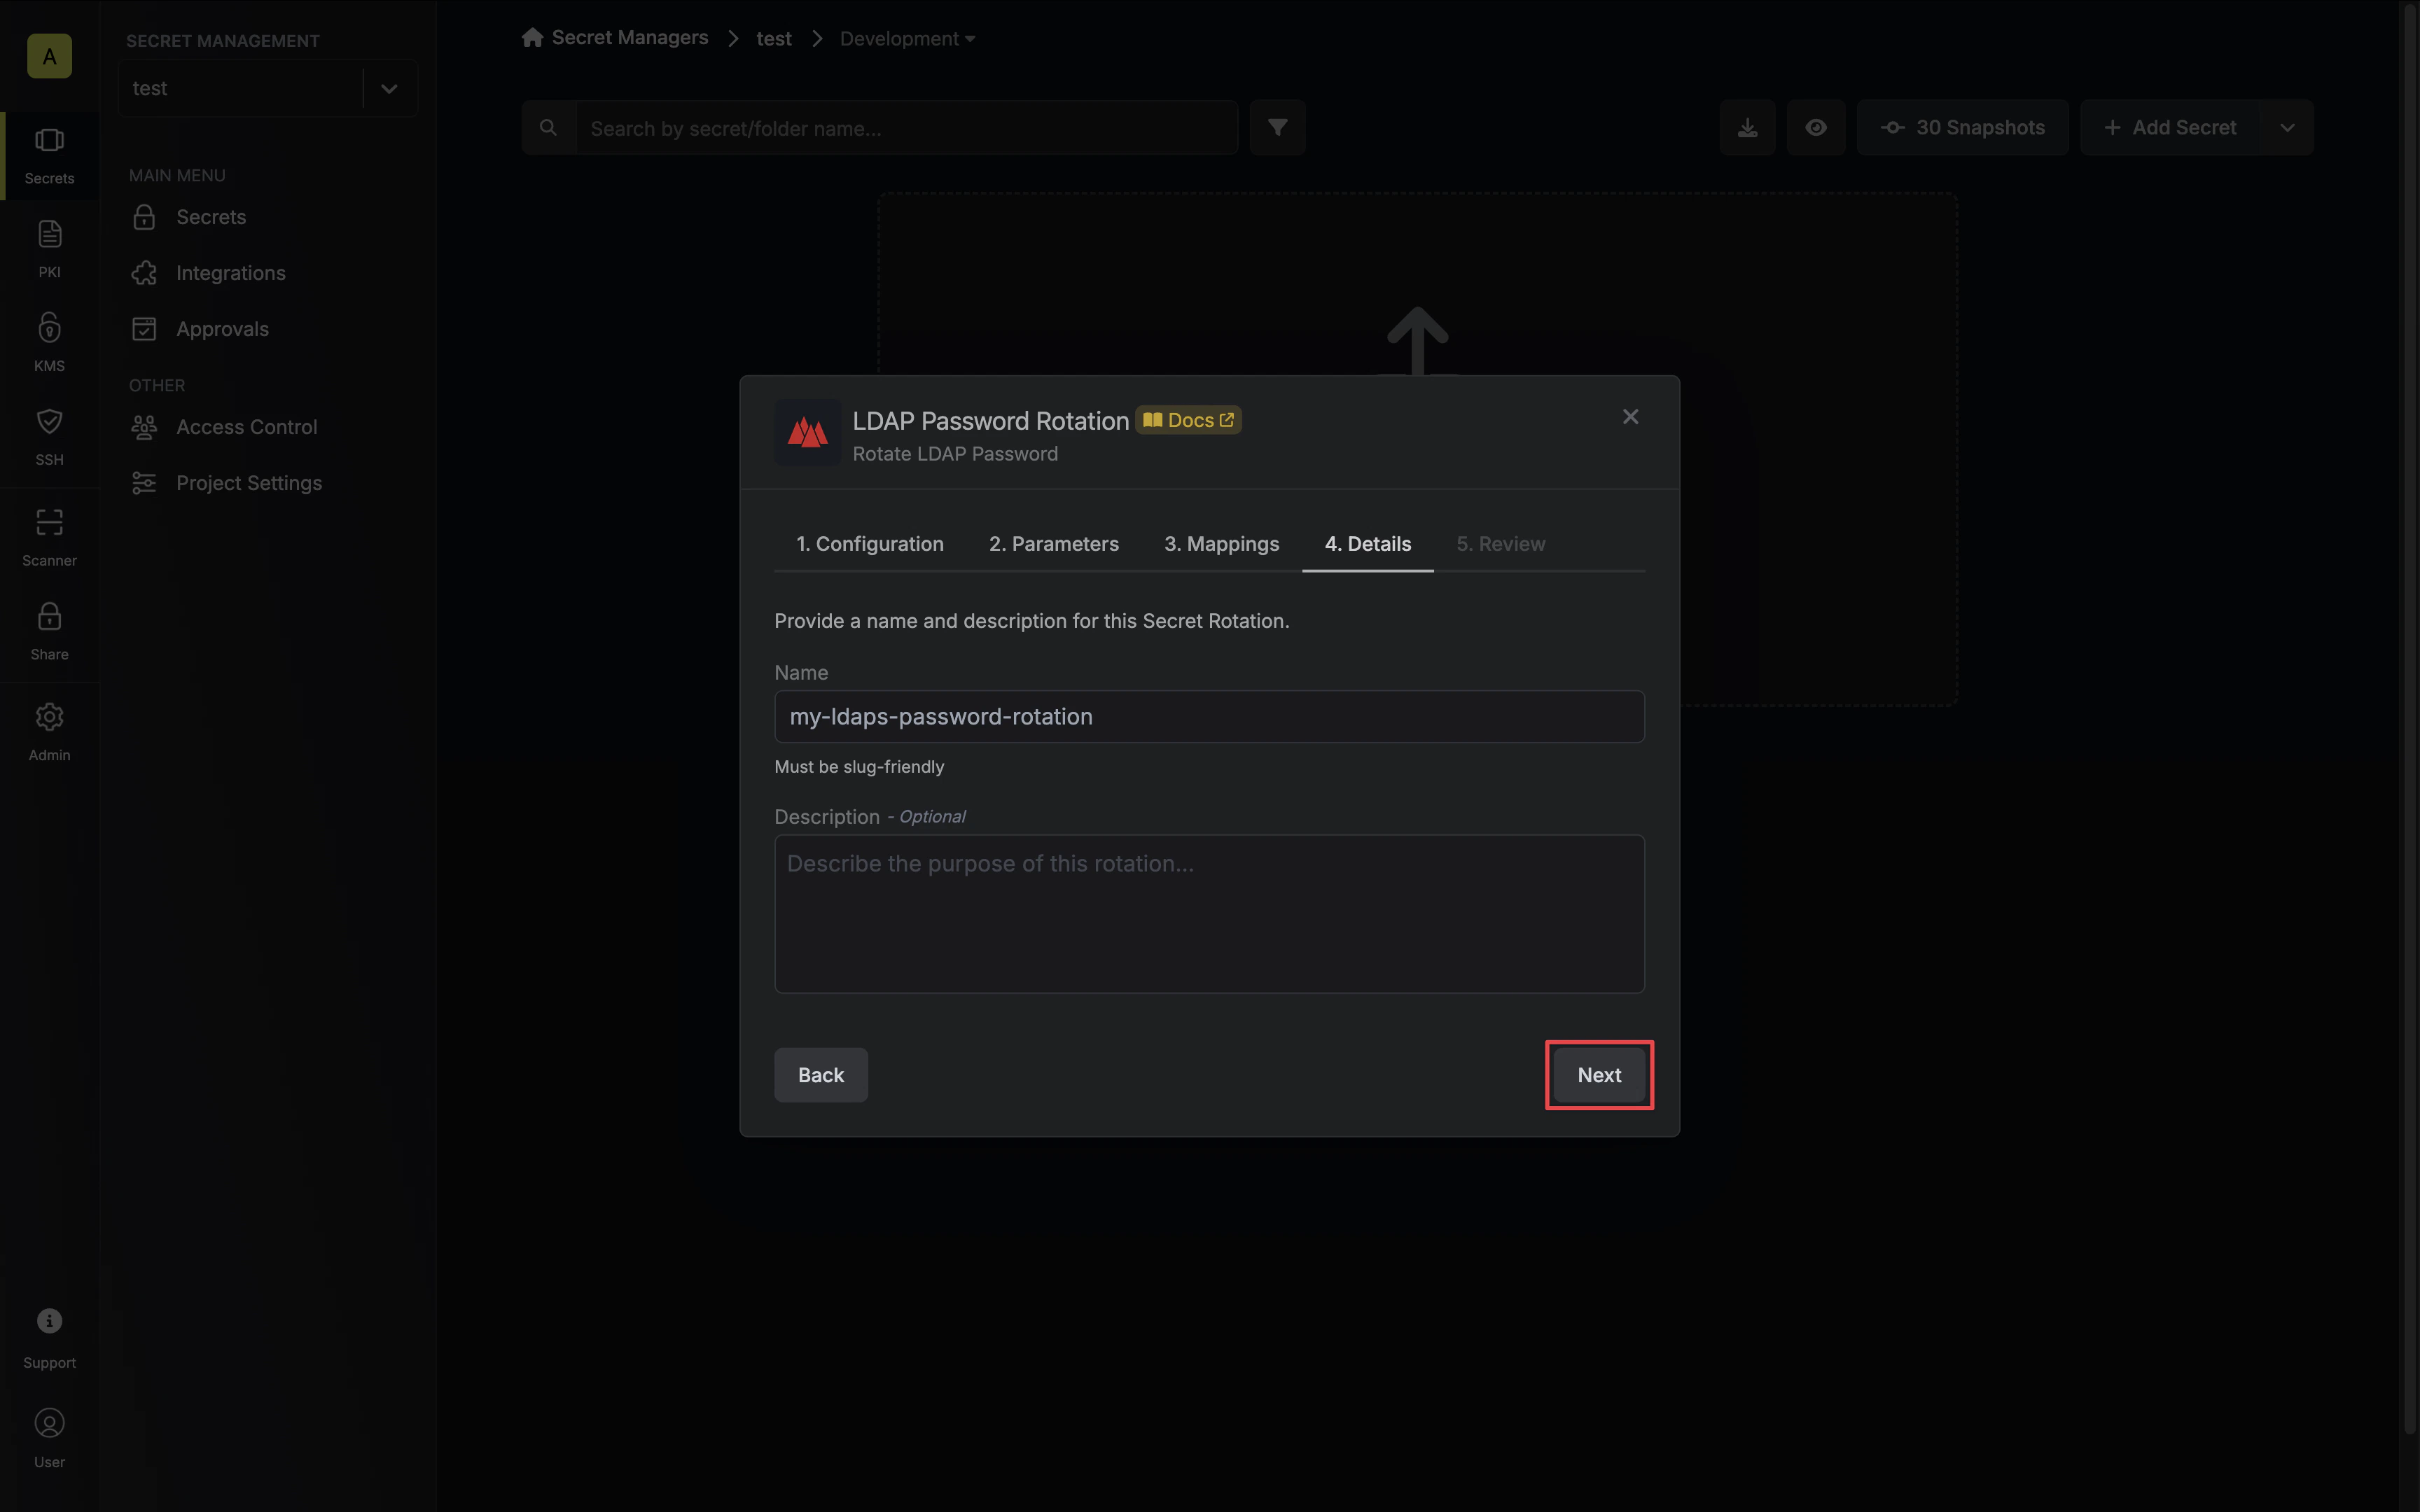This screenshot has height=1512, width=2420.
Task: Open the Docs link
Action: [x=1188, y=420]
